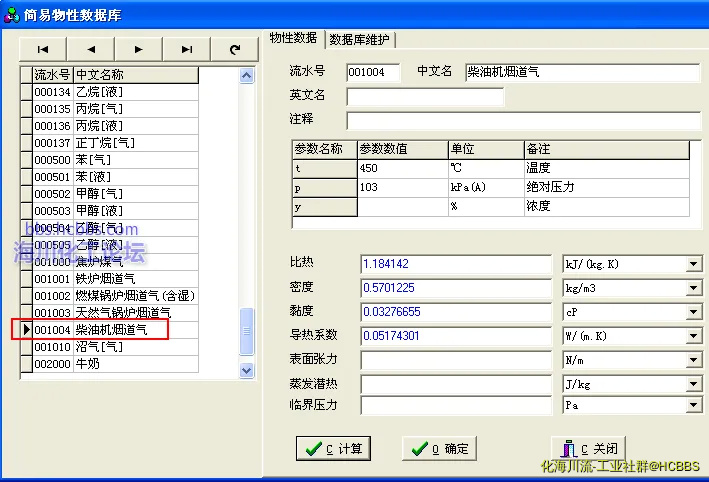Click the 注释 input field
The width and height of the screenshot is (709, 482).
(524, 120)
